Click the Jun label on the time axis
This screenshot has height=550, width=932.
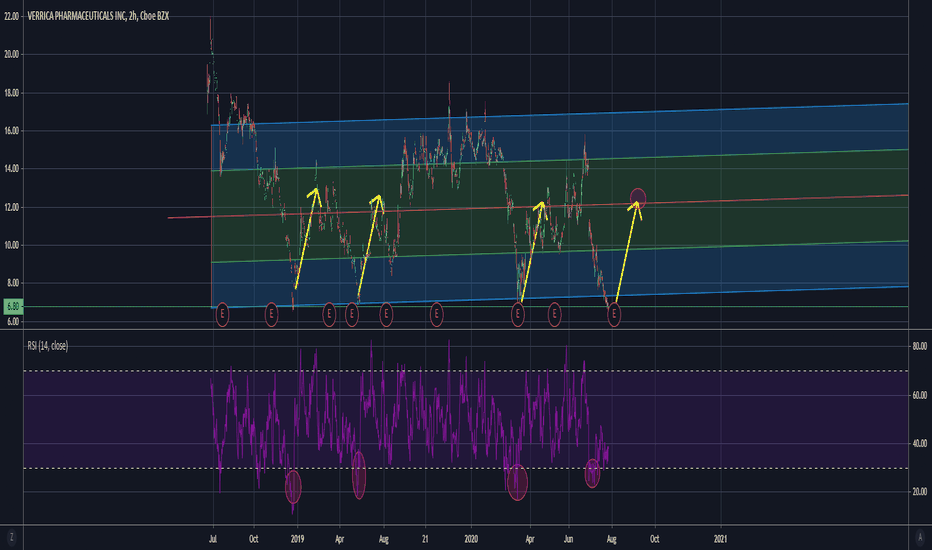pyautogui.click(x=569, y=539)
